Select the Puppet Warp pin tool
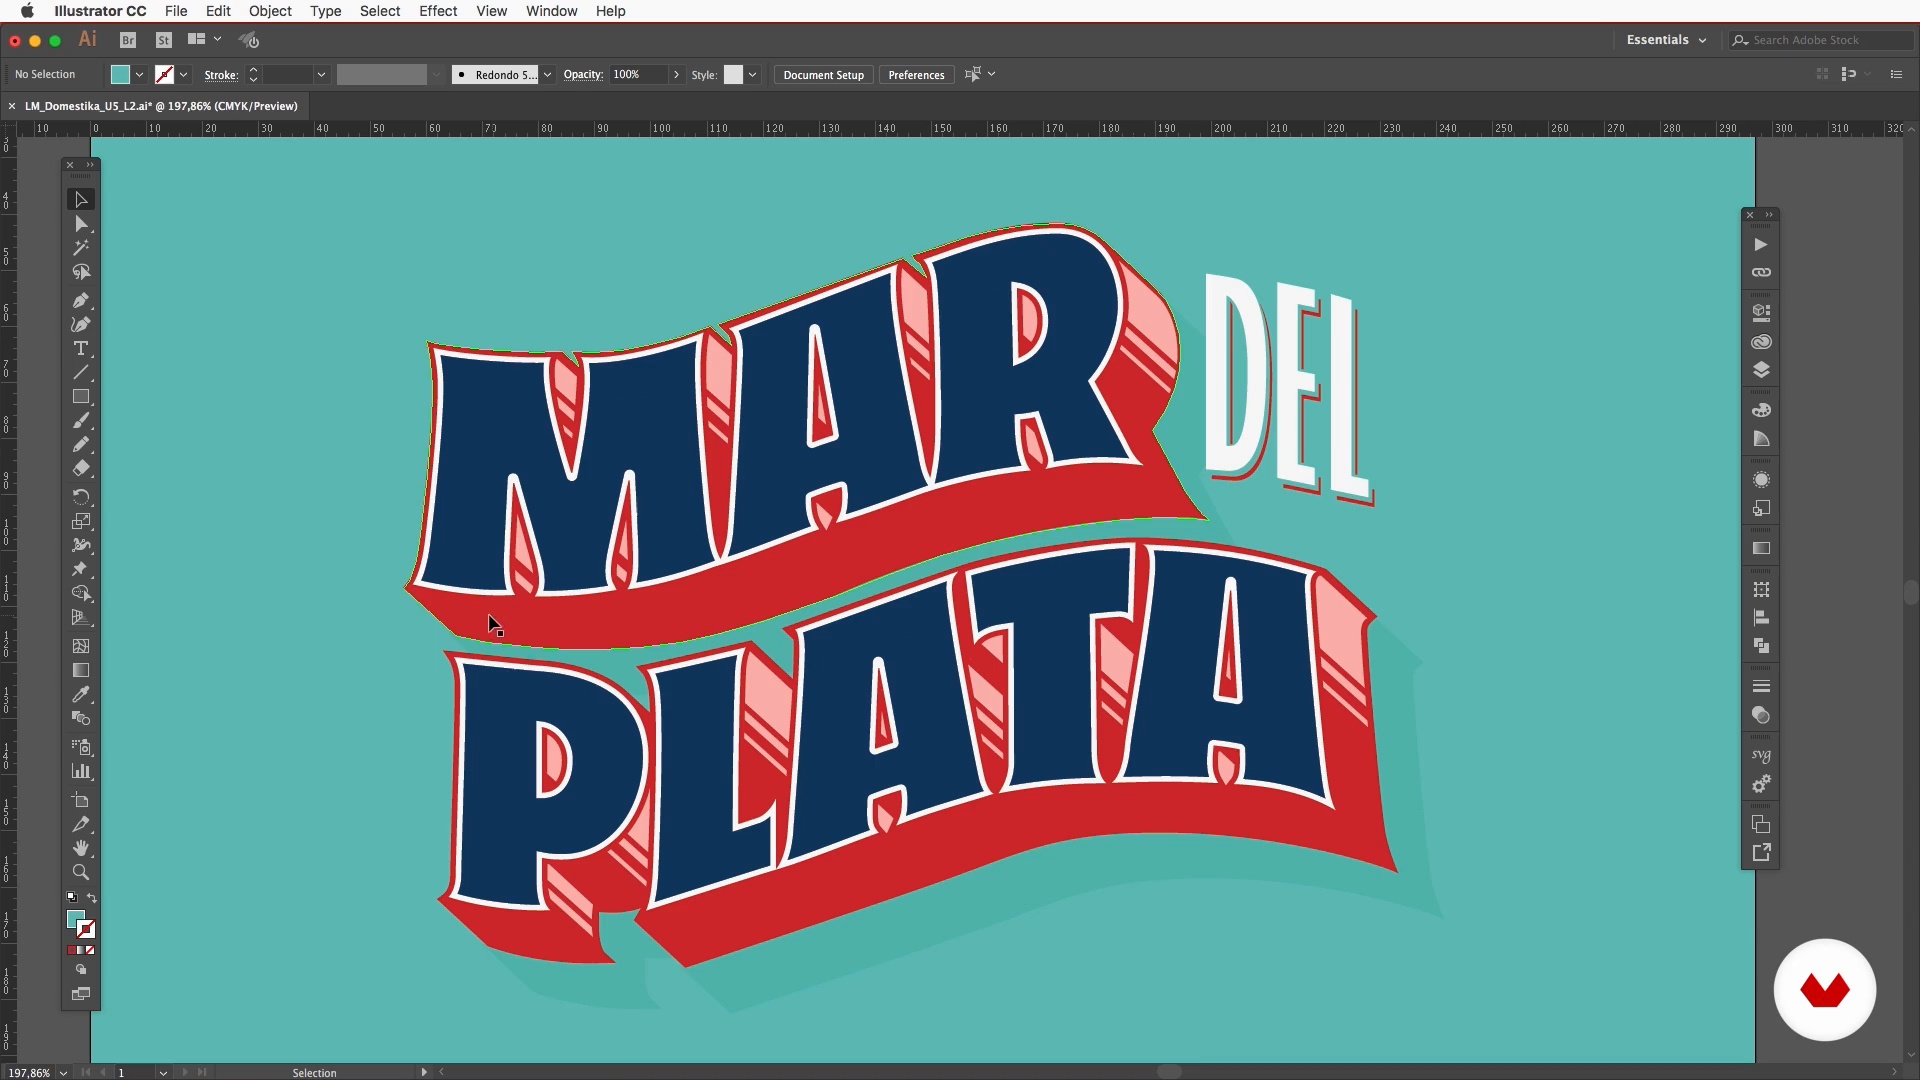The height and width of the screenshot is (1080, 1920). (81, 569)
